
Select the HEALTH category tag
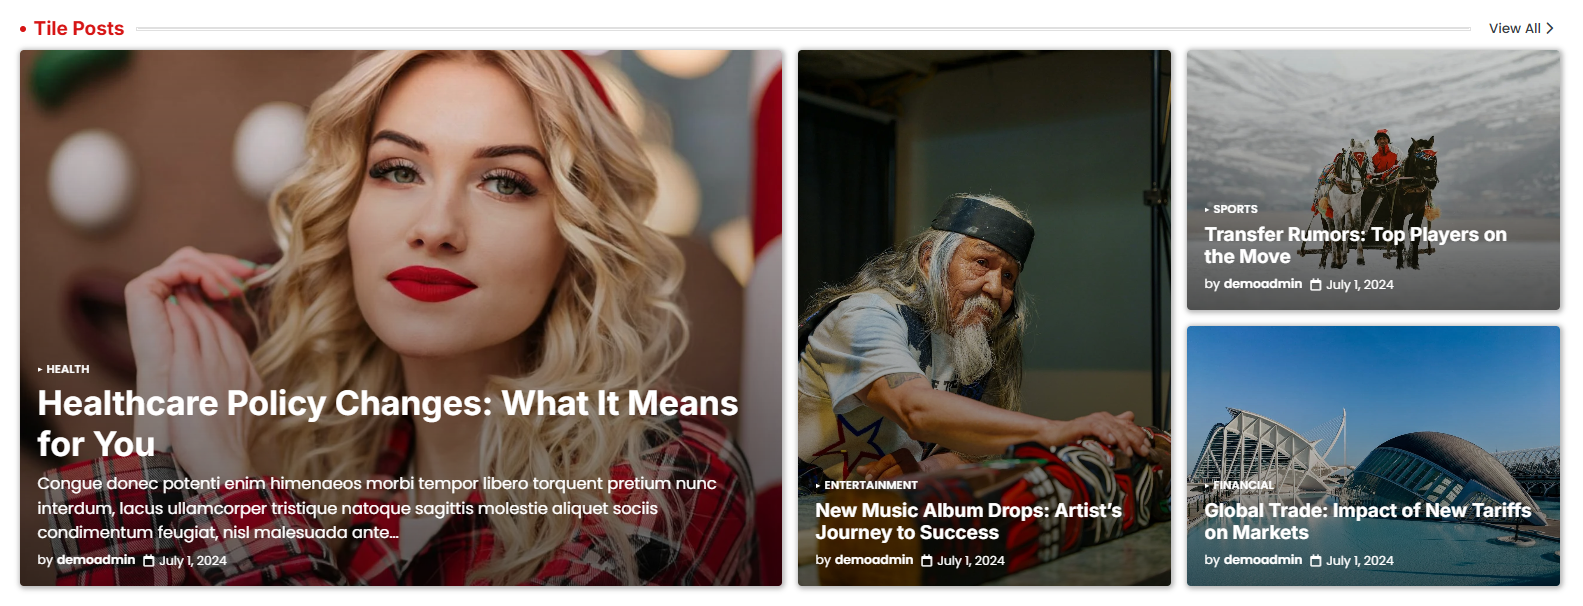click(x=67, y=369)
